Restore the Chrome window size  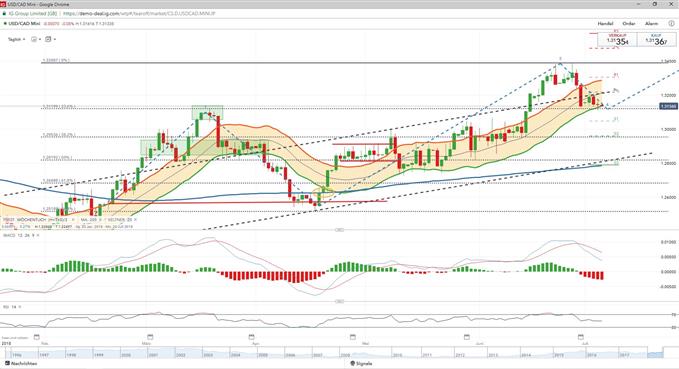coord(655,4)
